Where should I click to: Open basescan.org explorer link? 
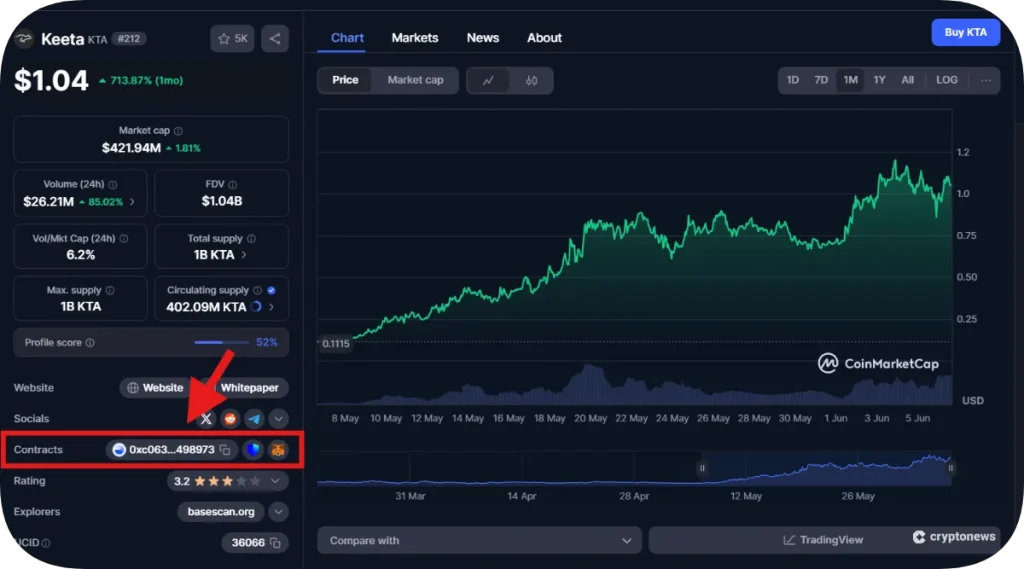tap(221, 512)
